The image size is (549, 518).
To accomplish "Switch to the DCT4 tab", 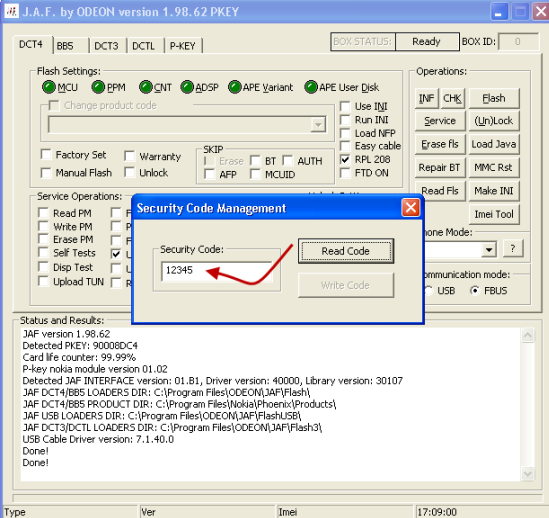I will pos(31,44).
